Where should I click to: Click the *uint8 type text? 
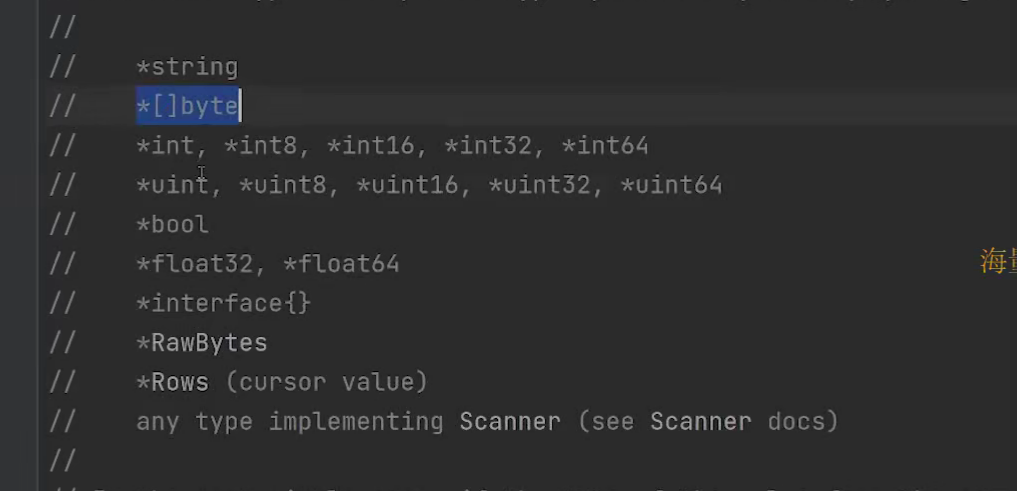click(282, 185)
